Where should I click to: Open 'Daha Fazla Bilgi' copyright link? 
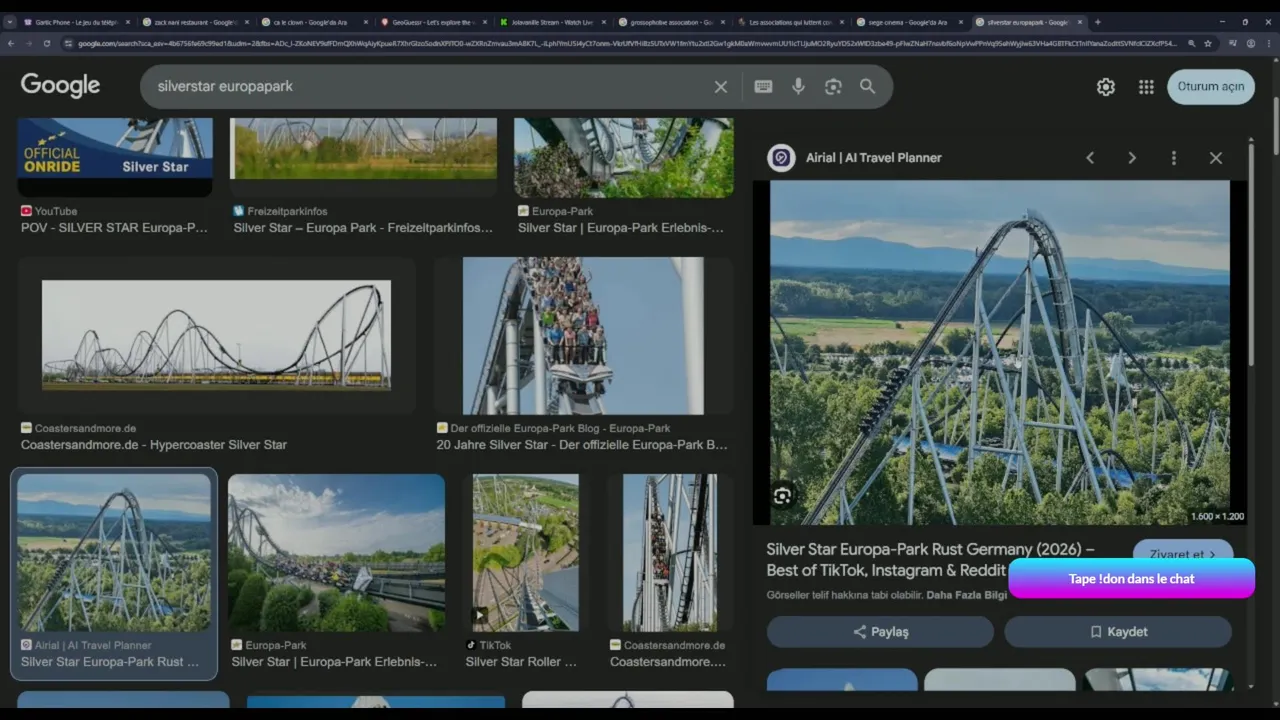pos(967,595)
